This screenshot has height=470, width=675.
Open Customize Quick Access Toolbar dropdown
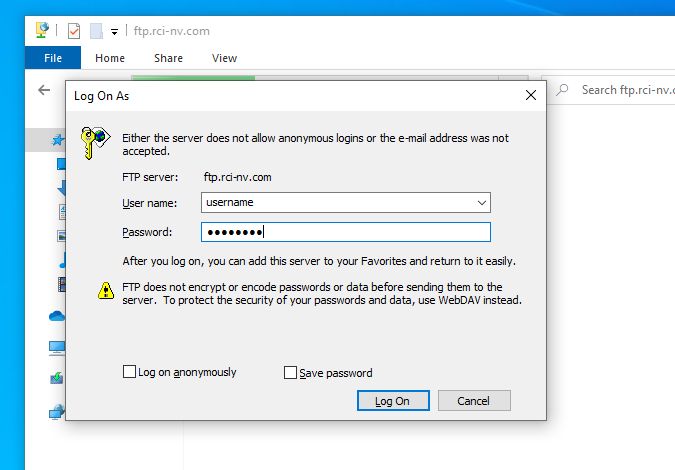pyautogui.click(x=114, y=31)
